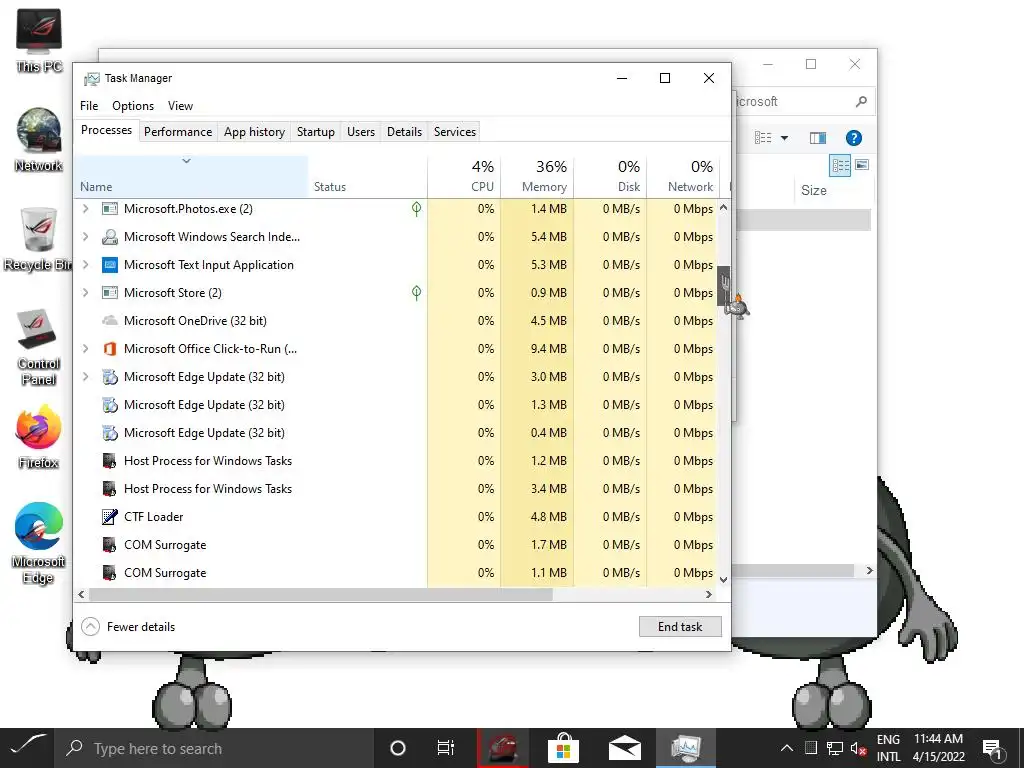Click the Microsoft Office Click-to-Run icon
1024x768 pixels.
(x=110, y=349)
